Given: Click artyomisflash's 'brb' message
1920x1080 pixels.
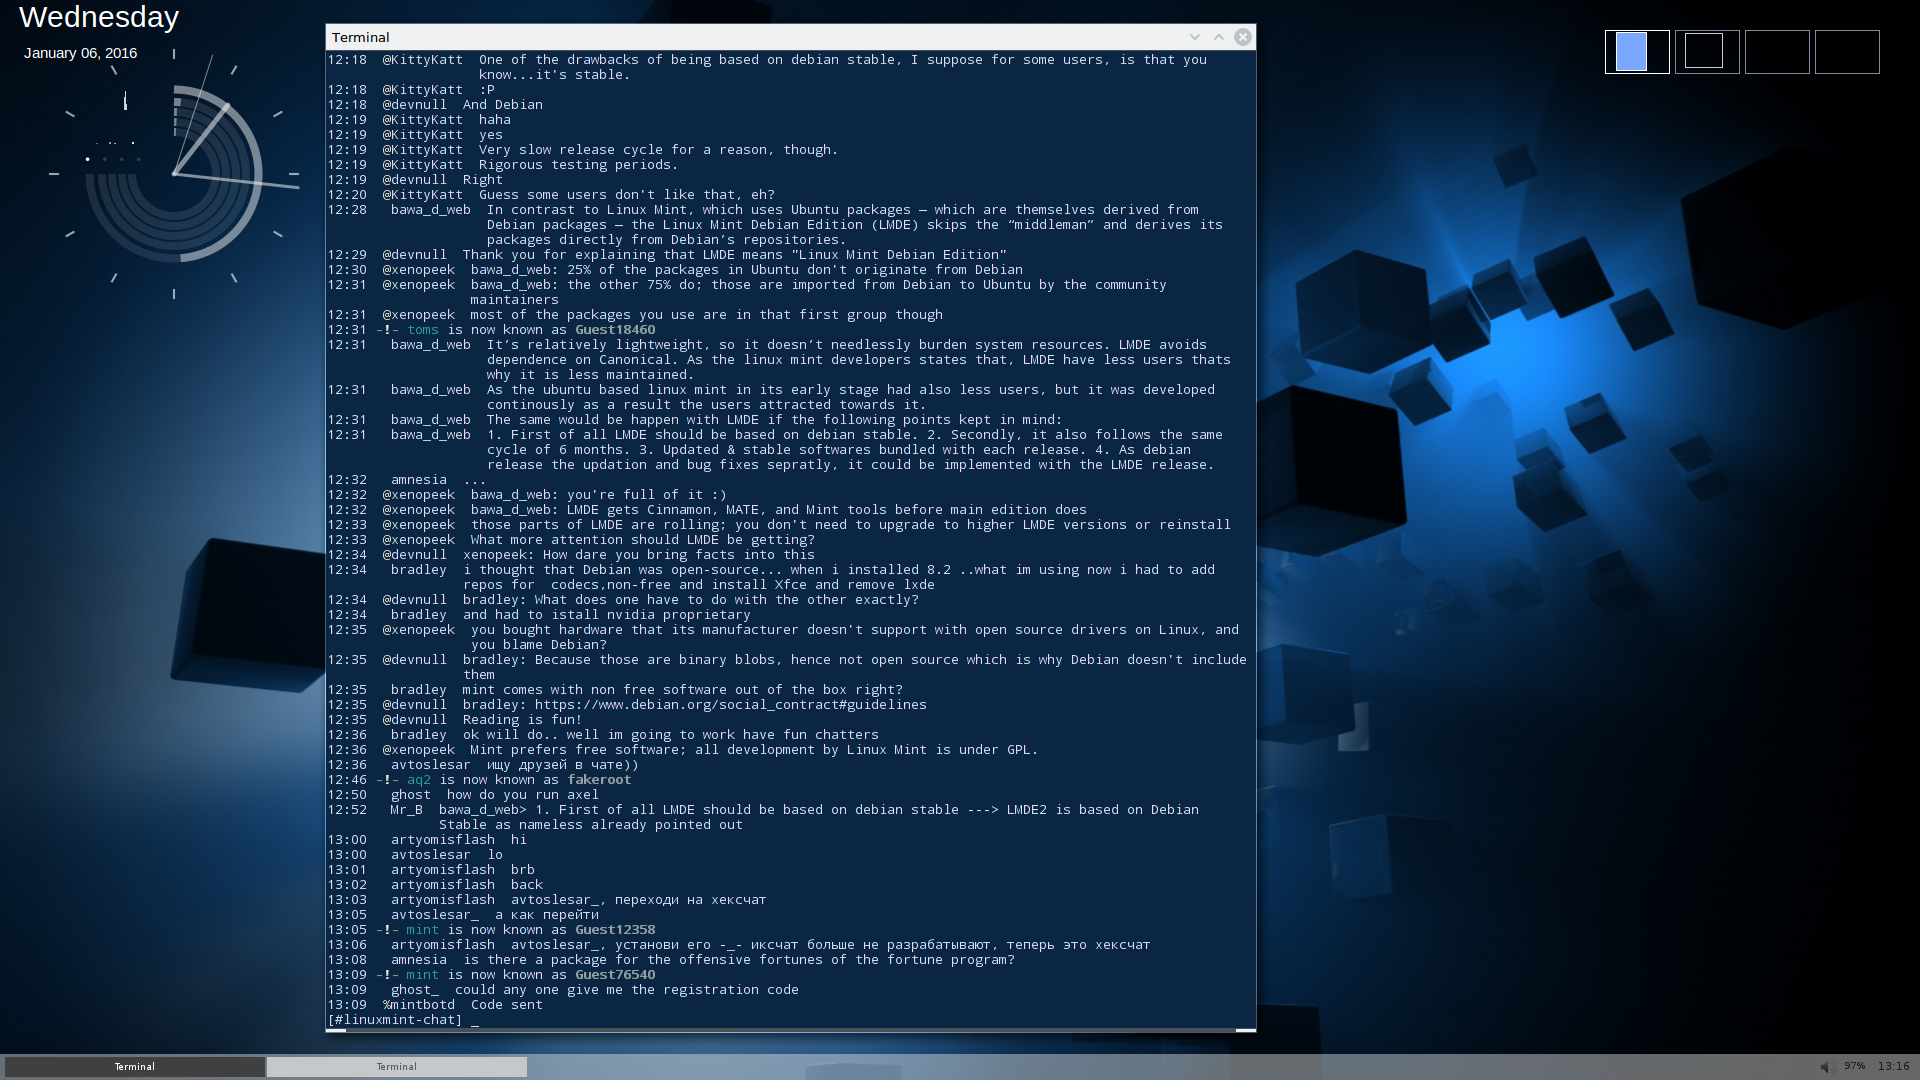Looking at the screenshot, I should (522, 870).
